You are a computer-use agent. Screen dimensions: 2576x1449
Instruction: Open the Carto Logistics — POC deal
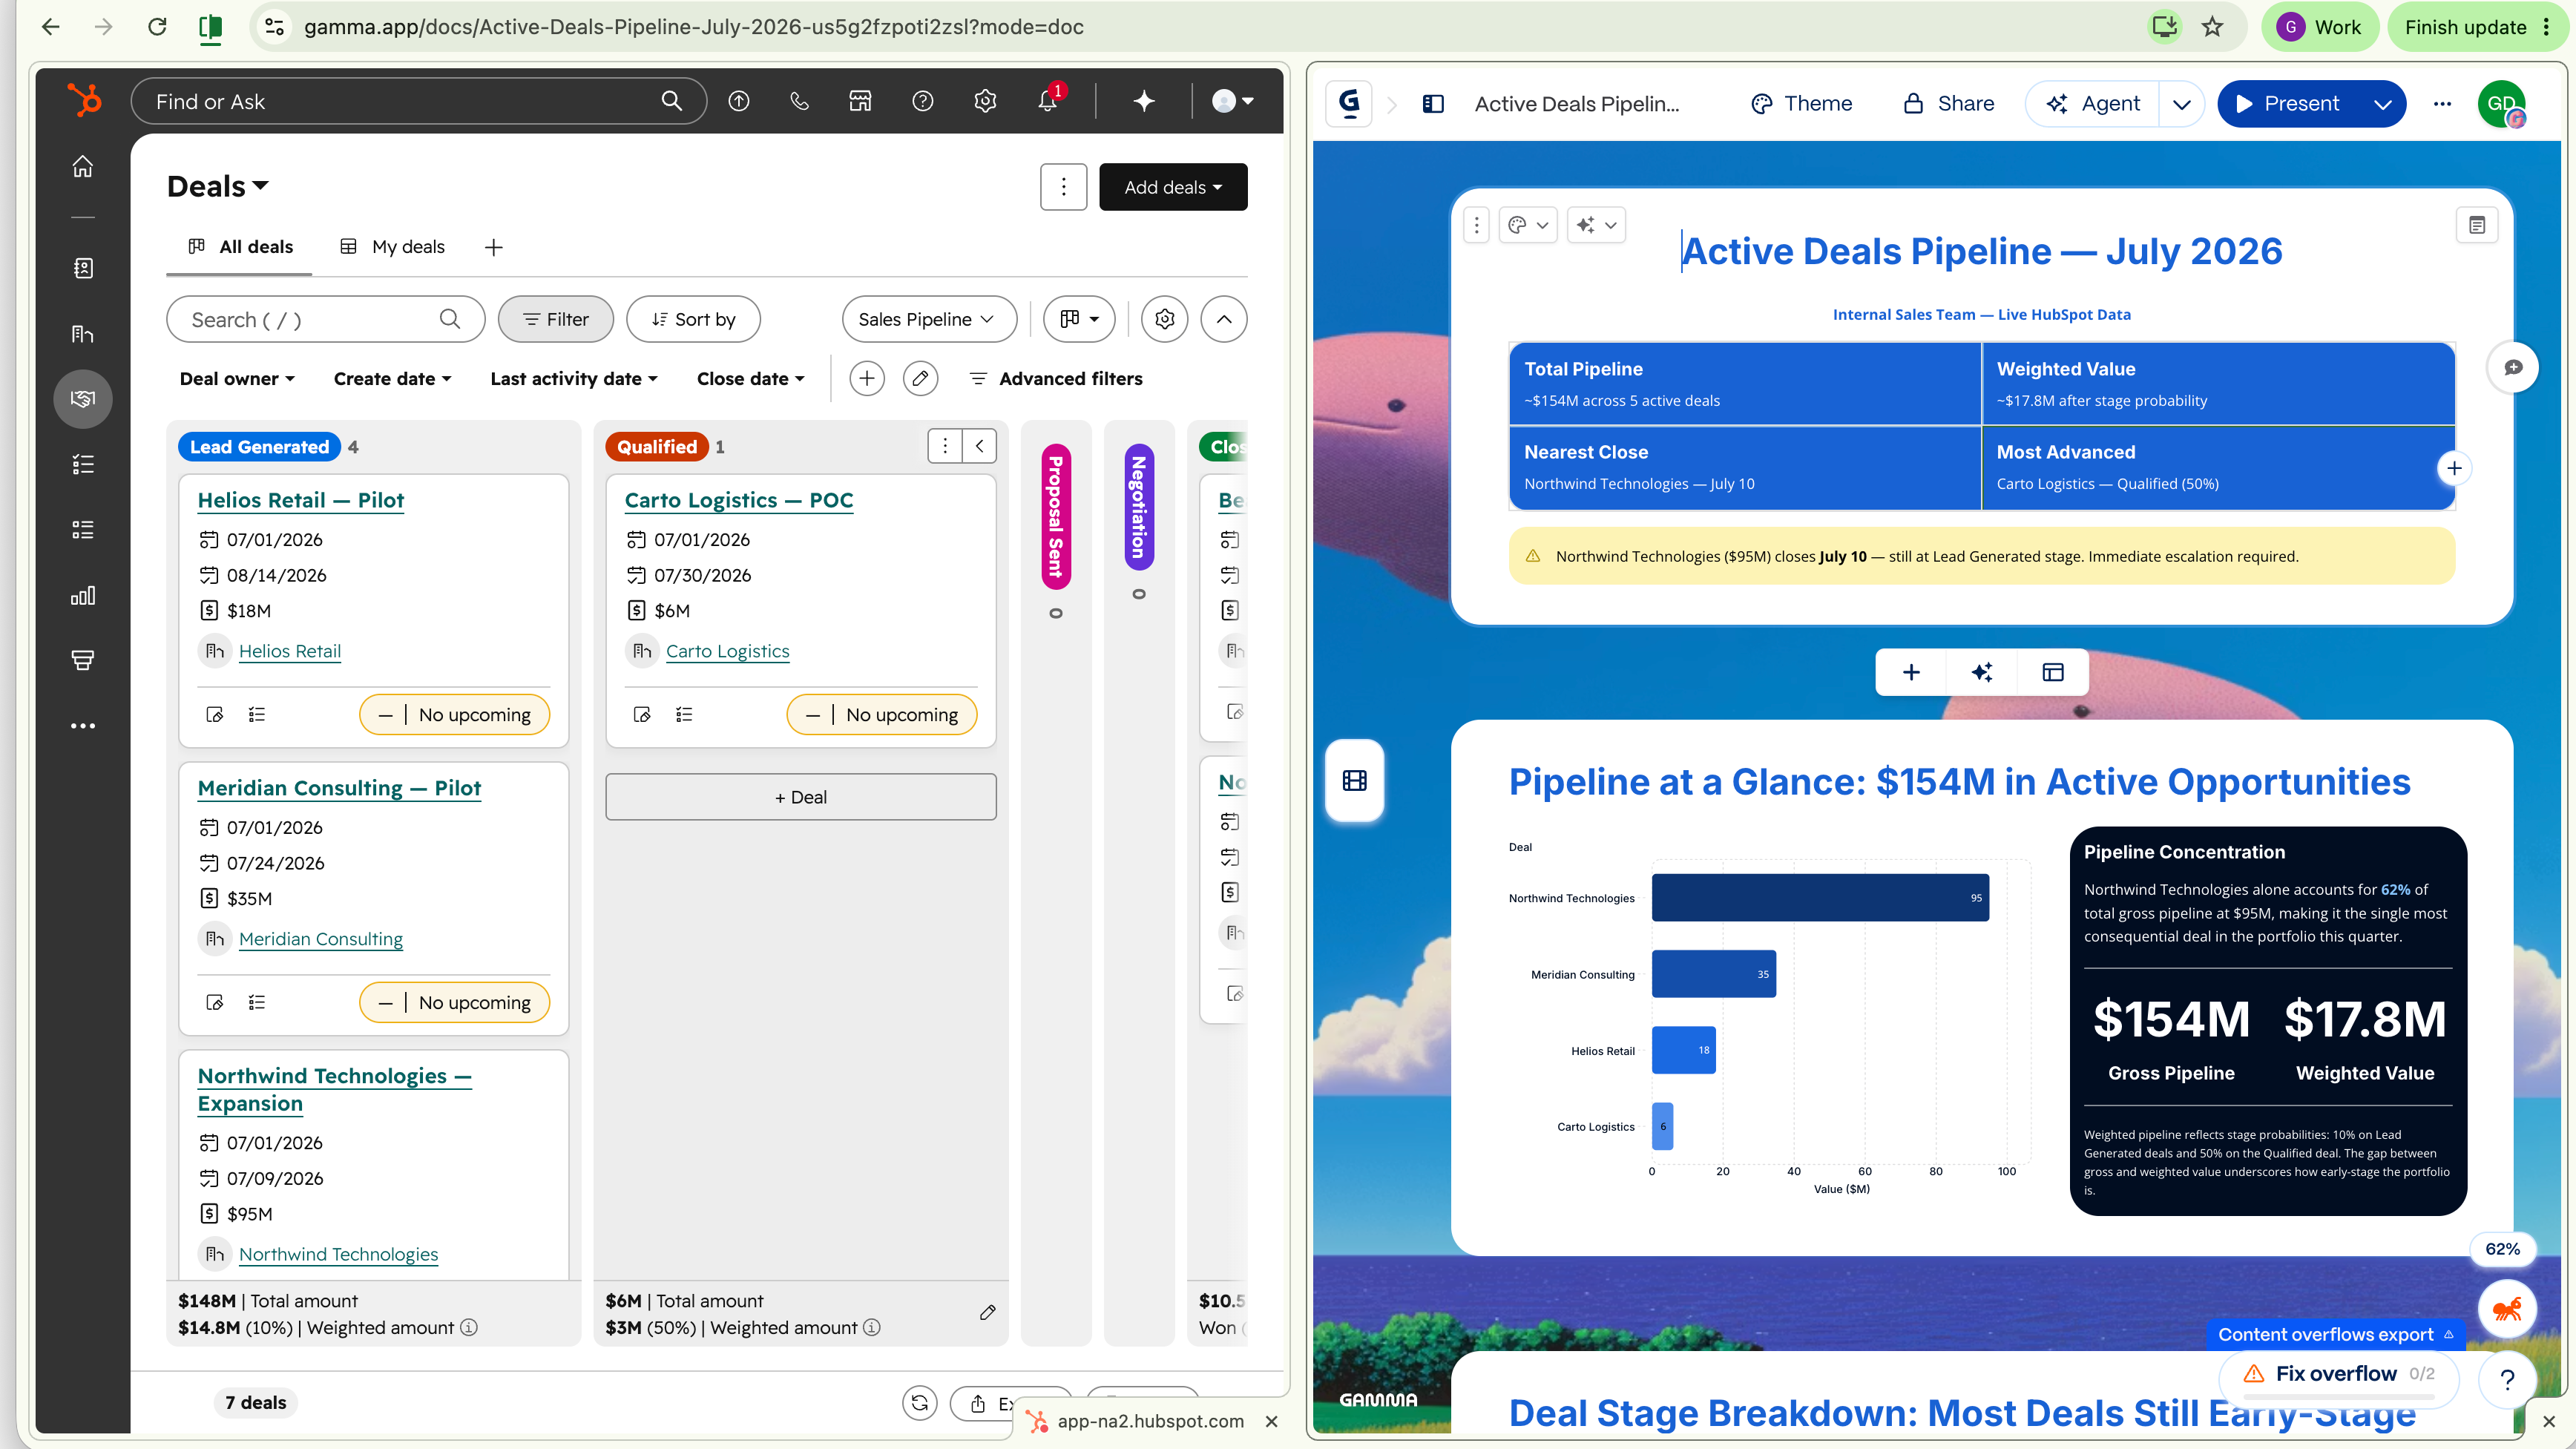[739, 500]
